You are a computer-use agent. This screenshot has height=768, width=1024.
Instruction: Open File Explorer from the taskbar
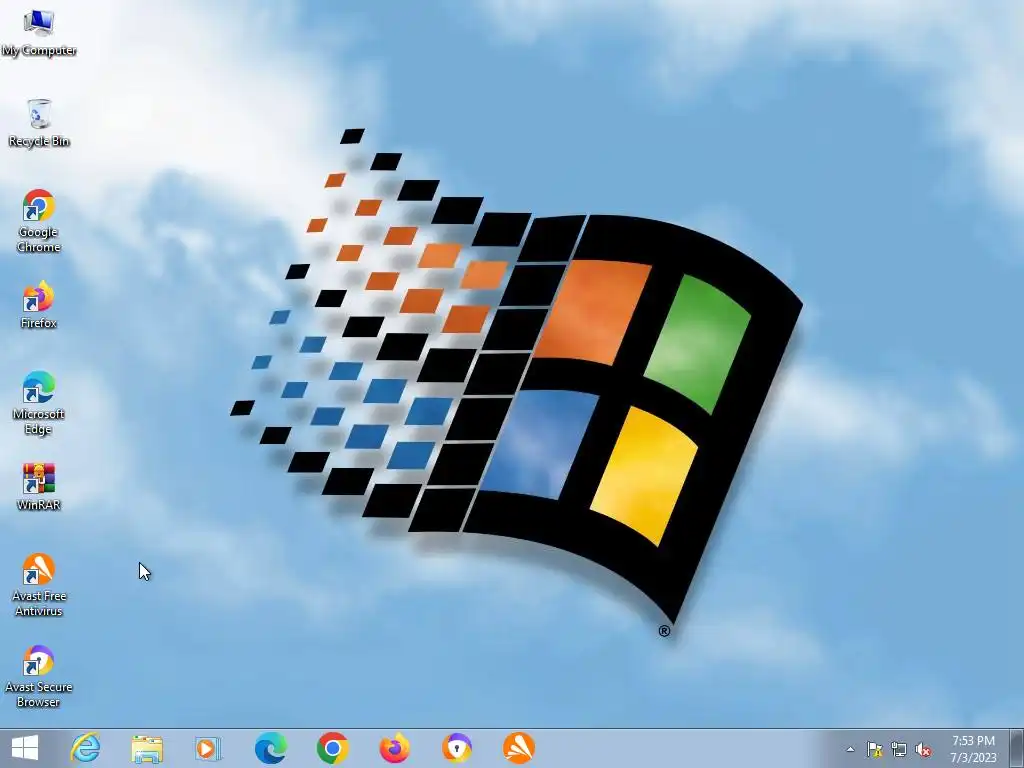click(147, 748)
